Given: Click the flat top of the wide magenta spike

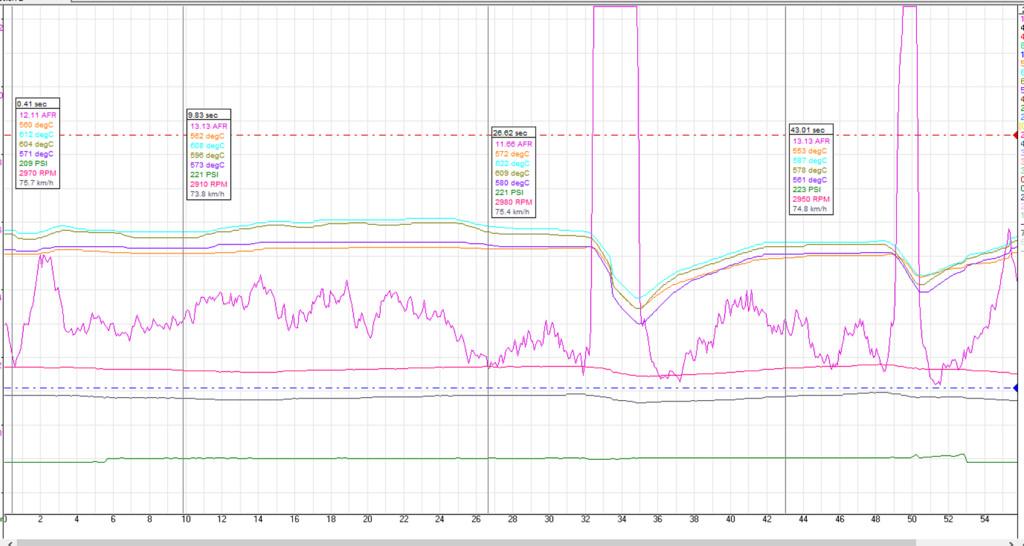Looking at the screenshot, I should point(614,7).
